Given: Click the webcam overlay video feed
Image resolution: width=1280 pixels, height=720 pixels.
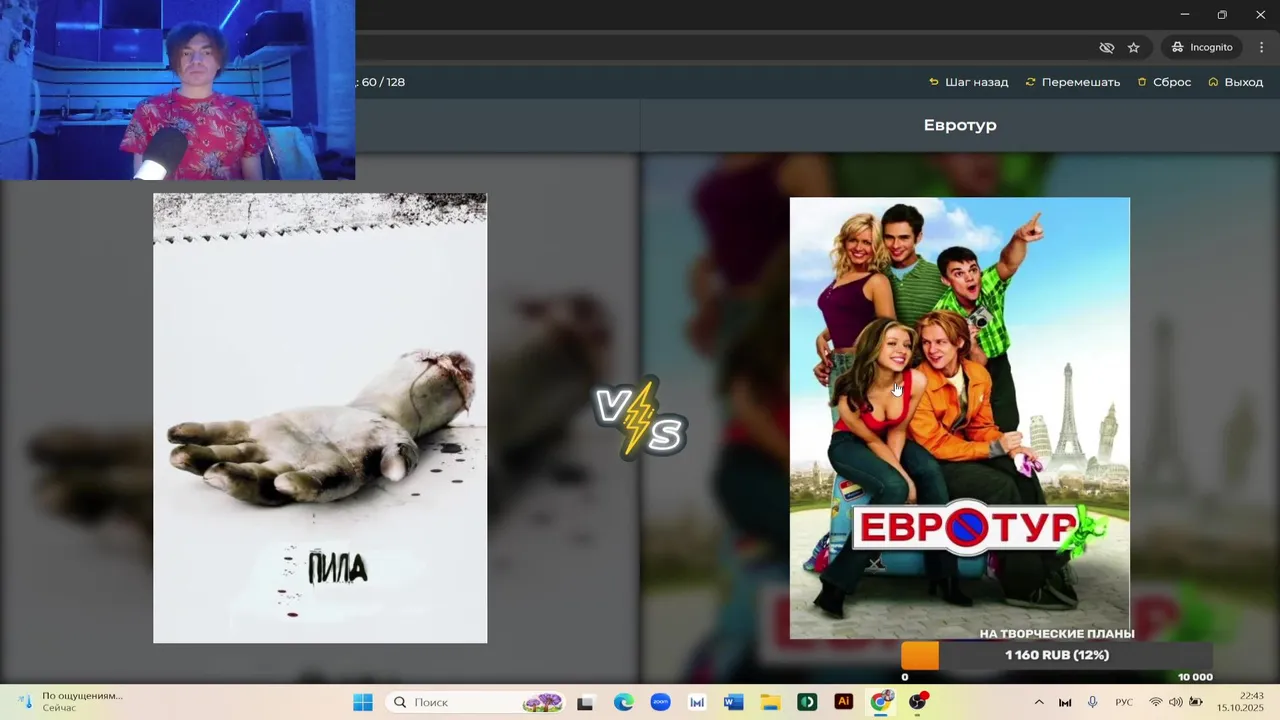Looking at the screenshot, I should (177, 90).
